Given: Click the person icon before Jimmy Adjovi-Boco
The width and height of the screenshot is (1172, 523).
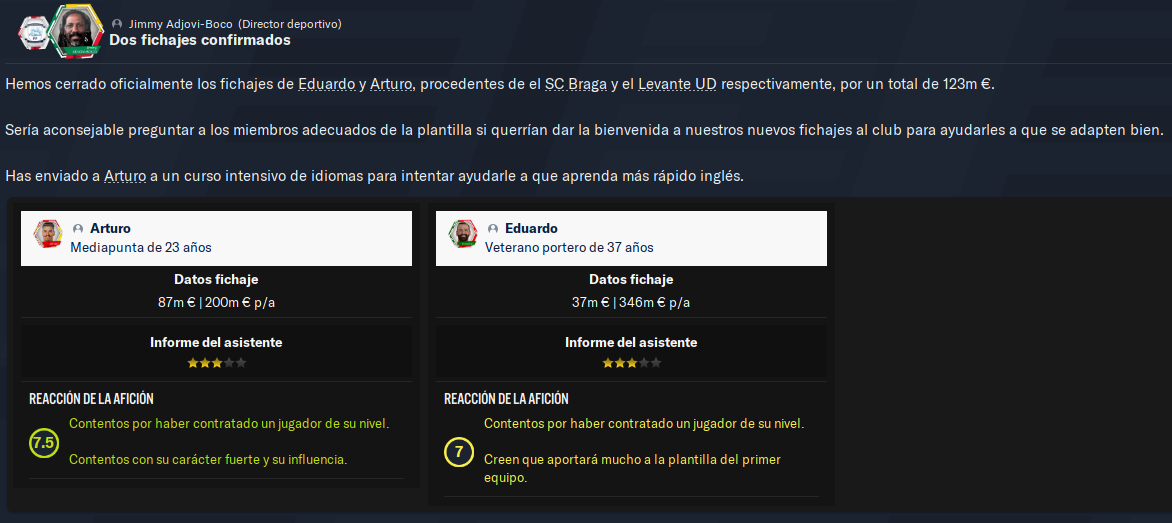Looking at the screenshot, I should point(117,24).
